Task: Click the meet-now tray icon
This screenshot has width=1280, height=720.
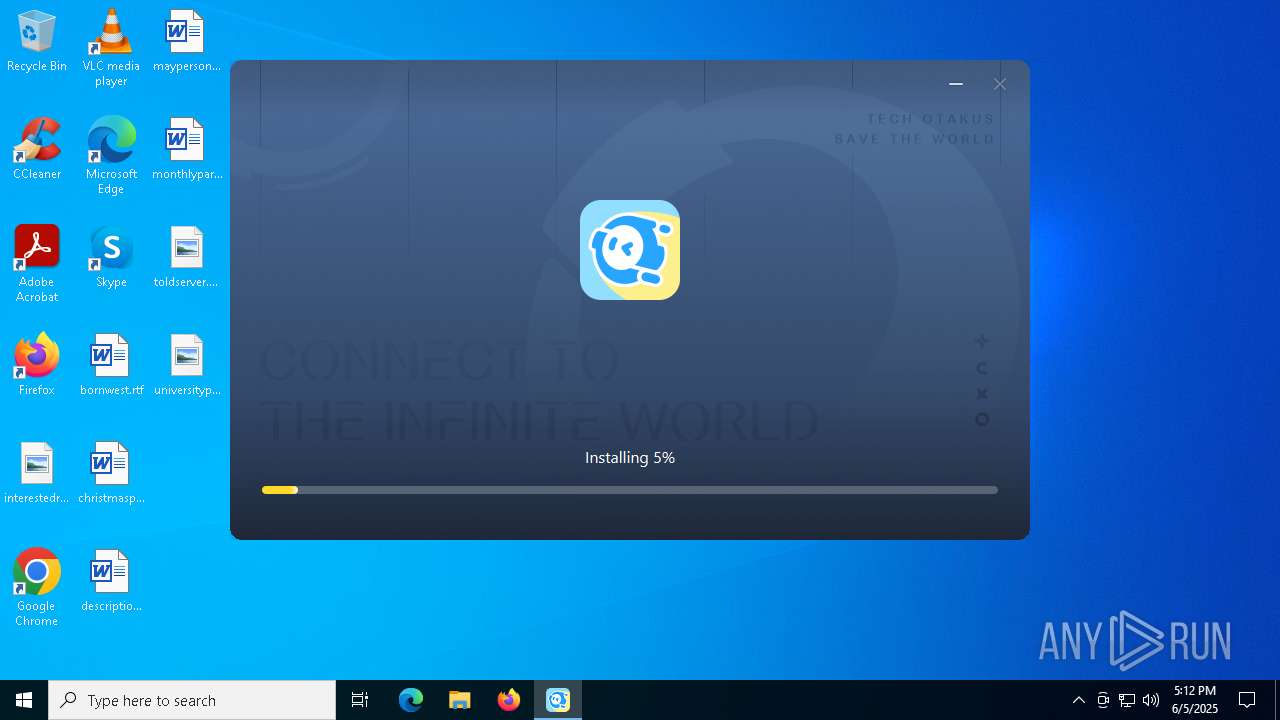Action: (1103, 700)
